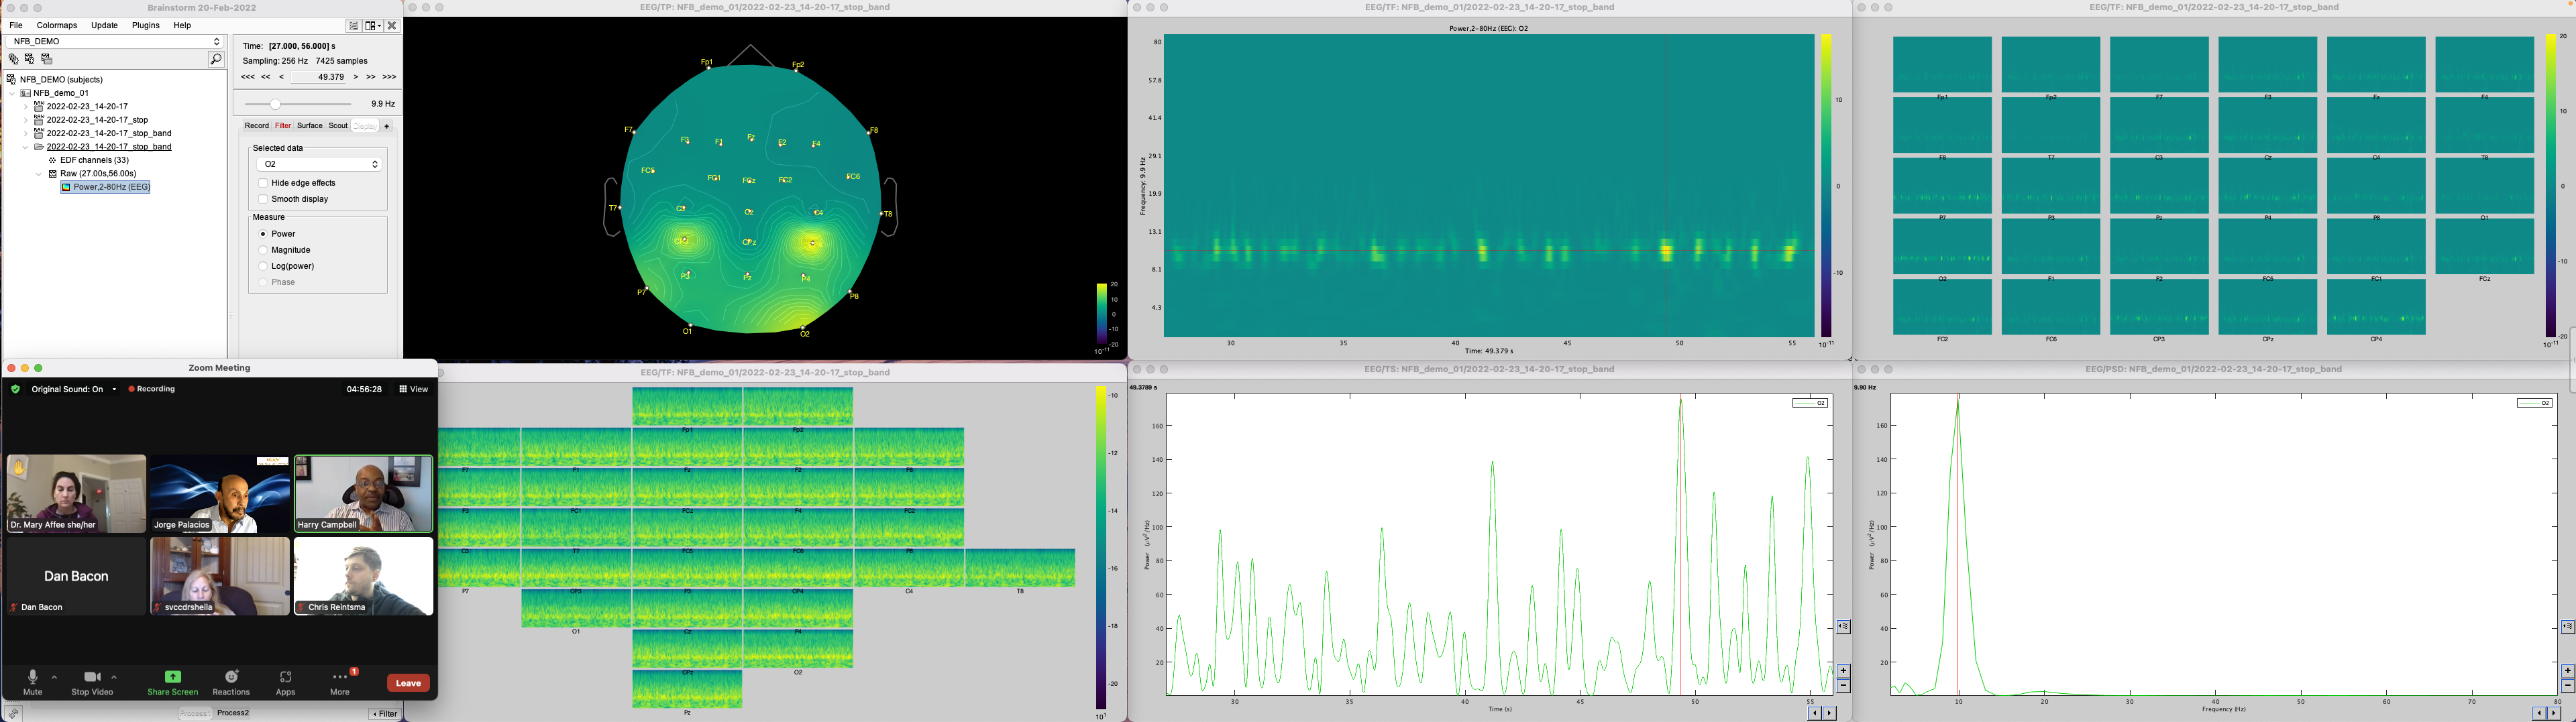The image size is (2576, 722).
Task: Click minus zoom button on time series plot
Action: pos(1843,686)
